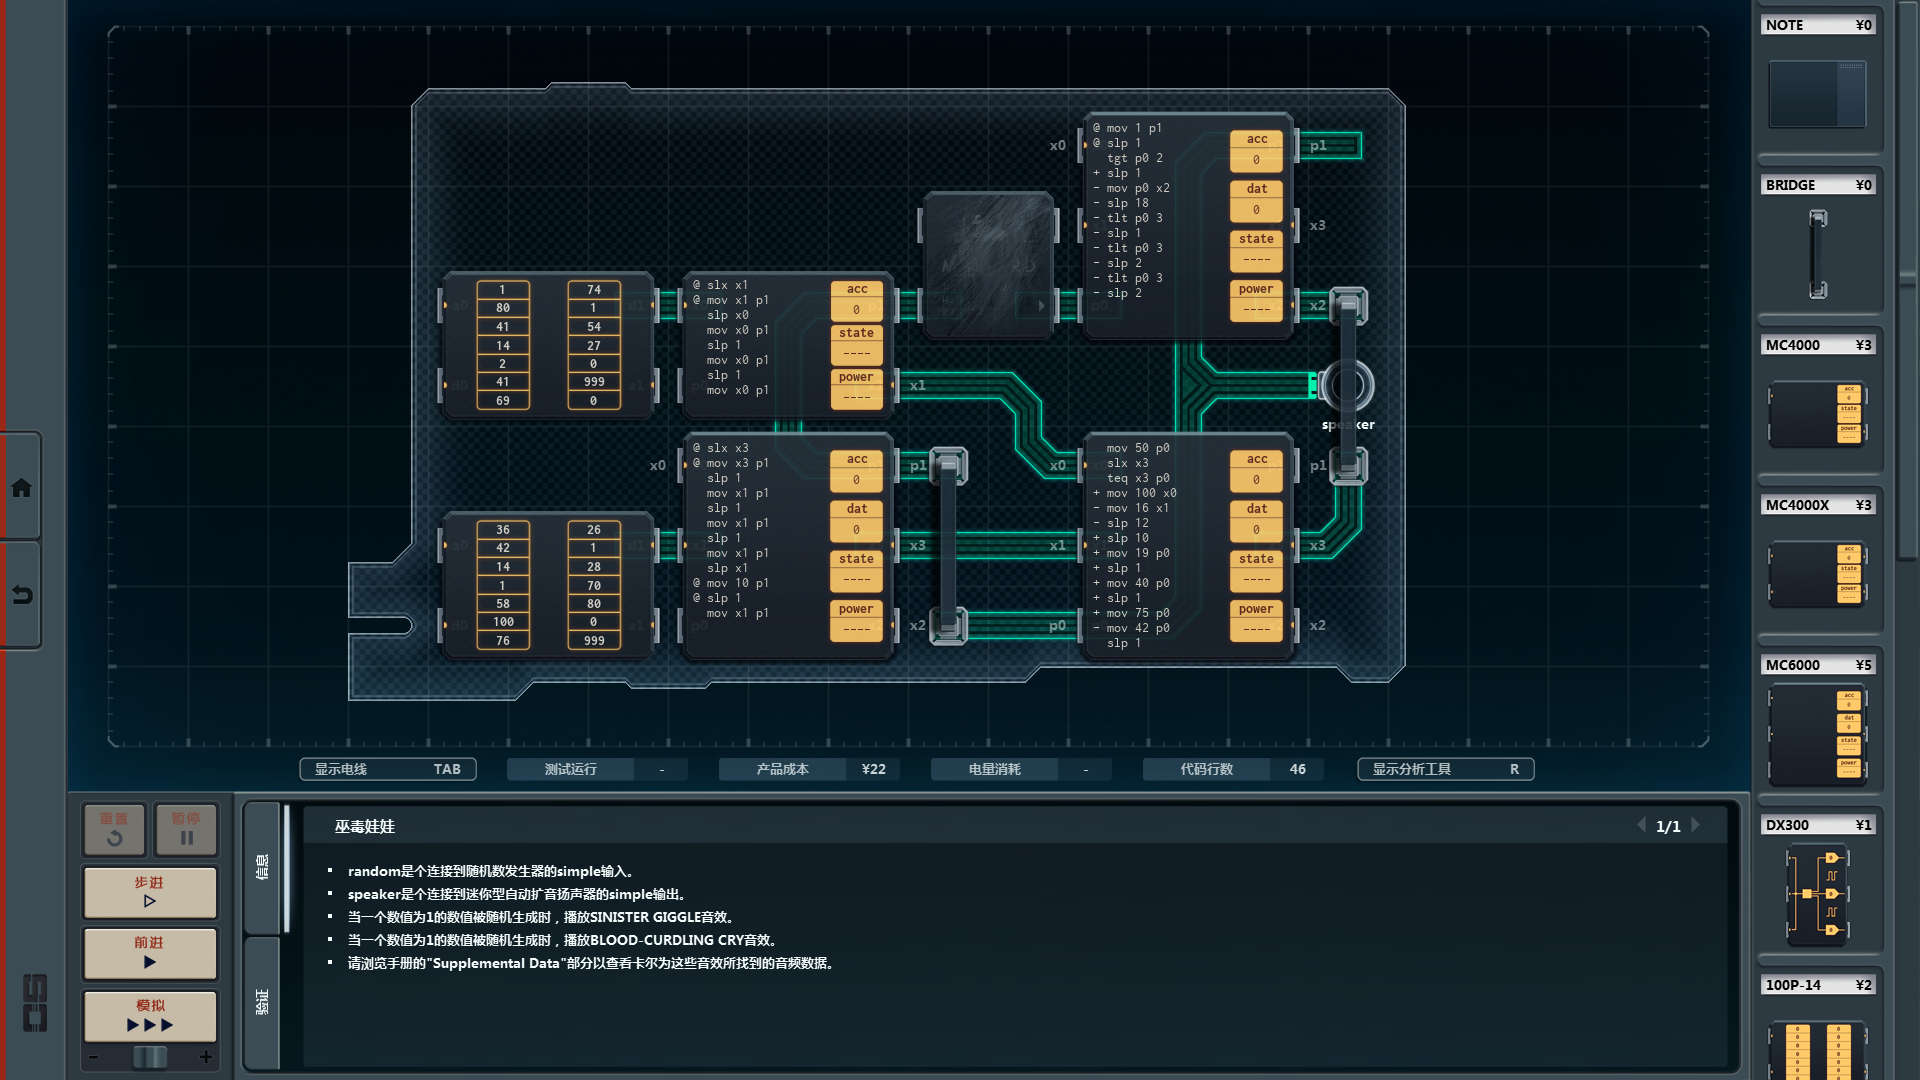
Task: Click next page arrow beside 1/1
Action: coord(1696,825)
